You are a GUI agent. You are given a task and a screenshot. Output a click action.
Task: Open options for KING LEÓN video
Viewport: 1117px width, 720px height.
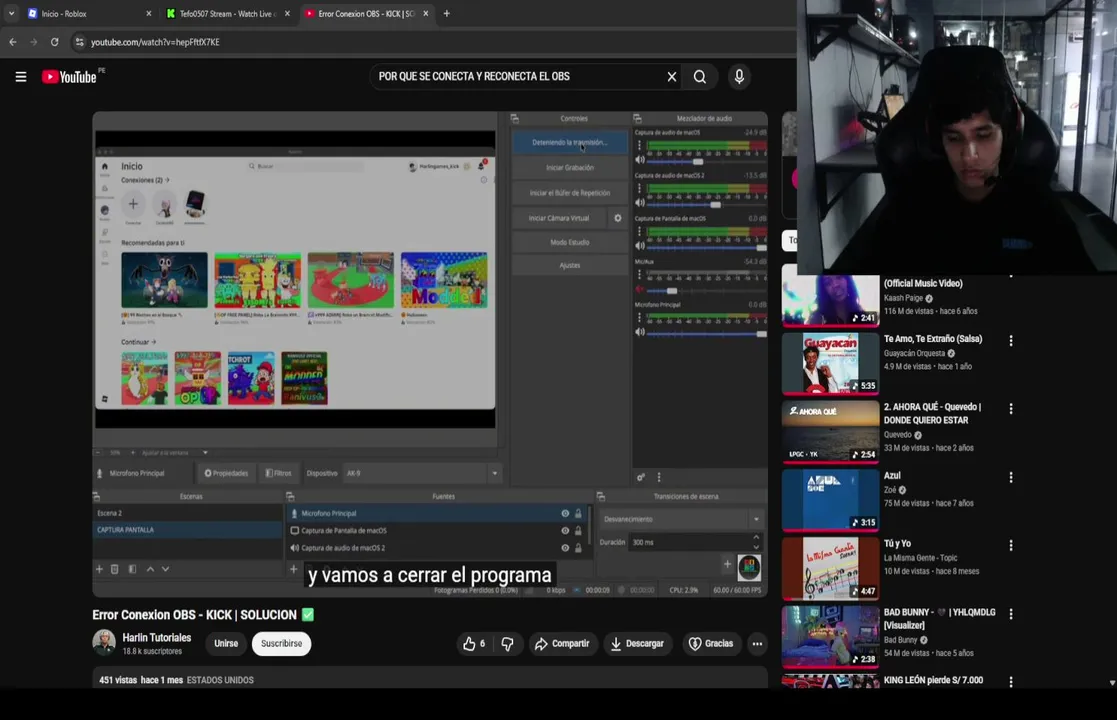tap(1011, 682)
